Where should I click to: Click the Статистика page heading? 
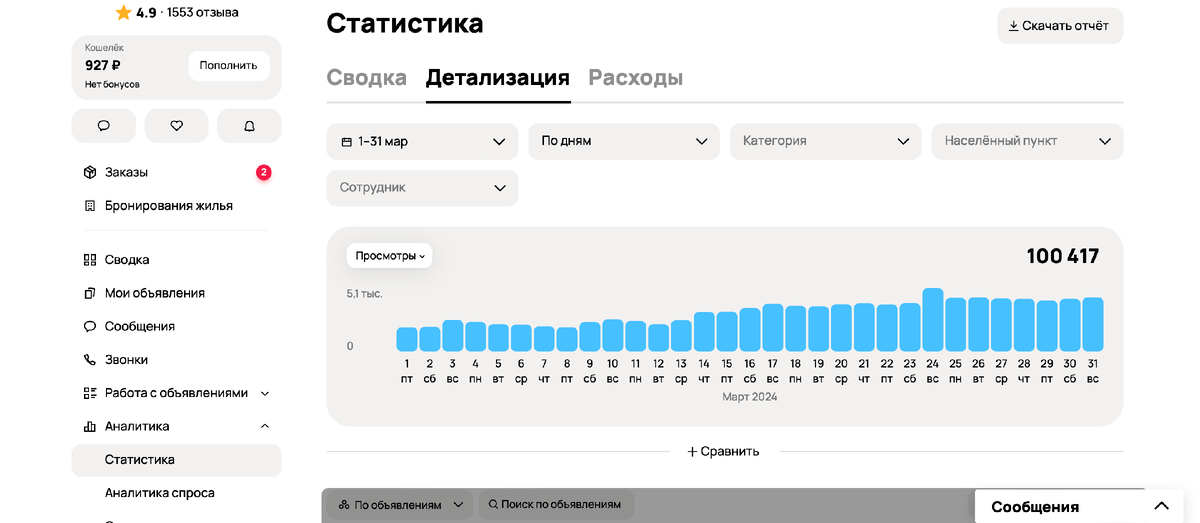(x=405, y=23)
